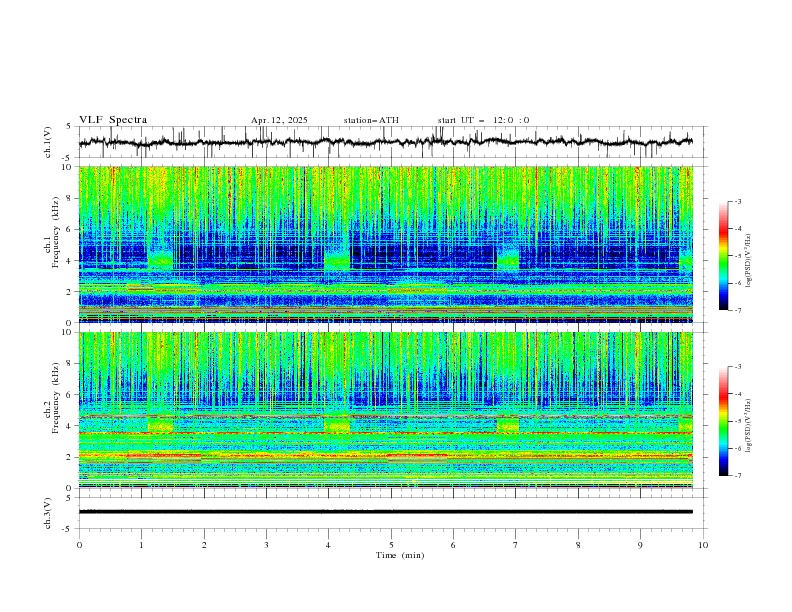Click the "8" frequency tick of ch.1 spectrogram
The image size is (792, 612).
pyautogui.click(x=70, y=198)
